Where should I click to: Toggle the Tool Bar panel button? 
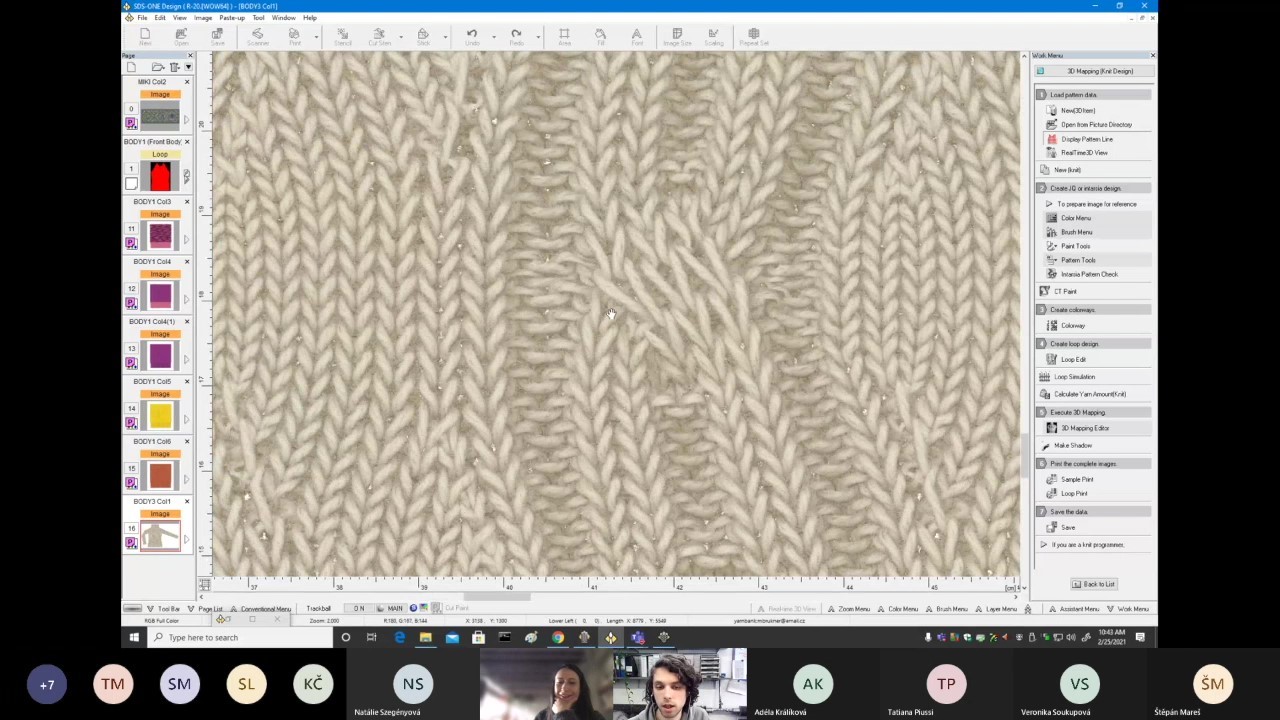point(164,609)
